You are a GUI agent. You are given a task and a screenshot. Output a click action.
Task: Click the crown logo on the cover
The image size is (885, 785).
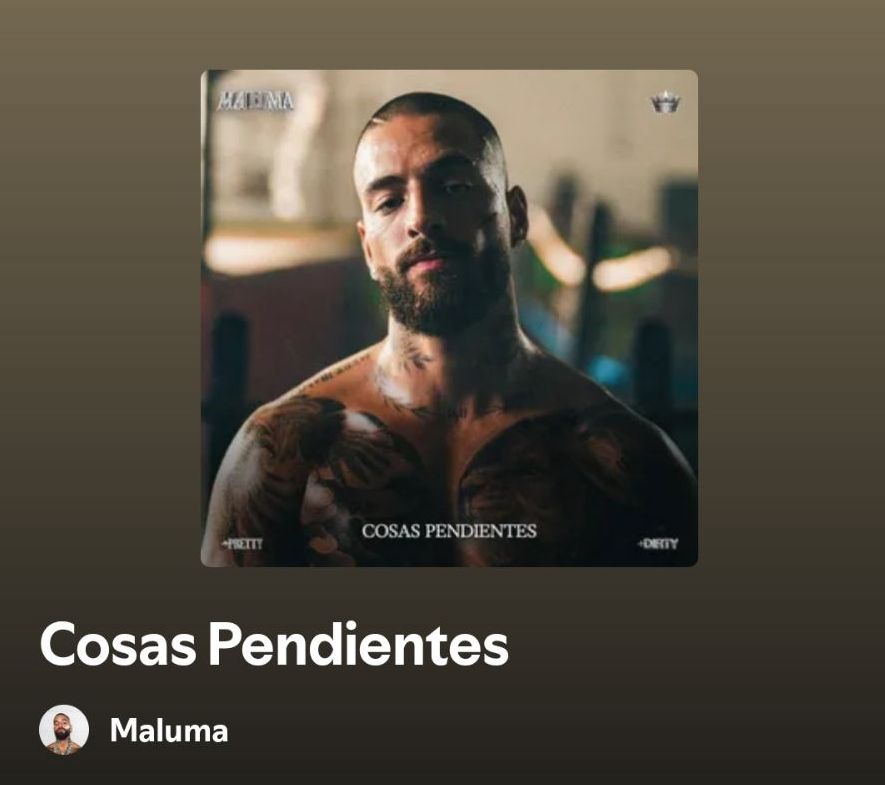(x=665, y=102)
